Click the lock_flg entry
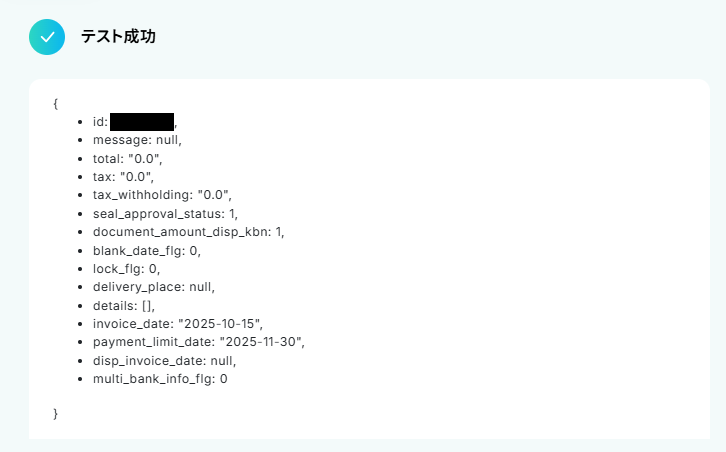This screenshot has height=452, width=726. coord(126,269)
